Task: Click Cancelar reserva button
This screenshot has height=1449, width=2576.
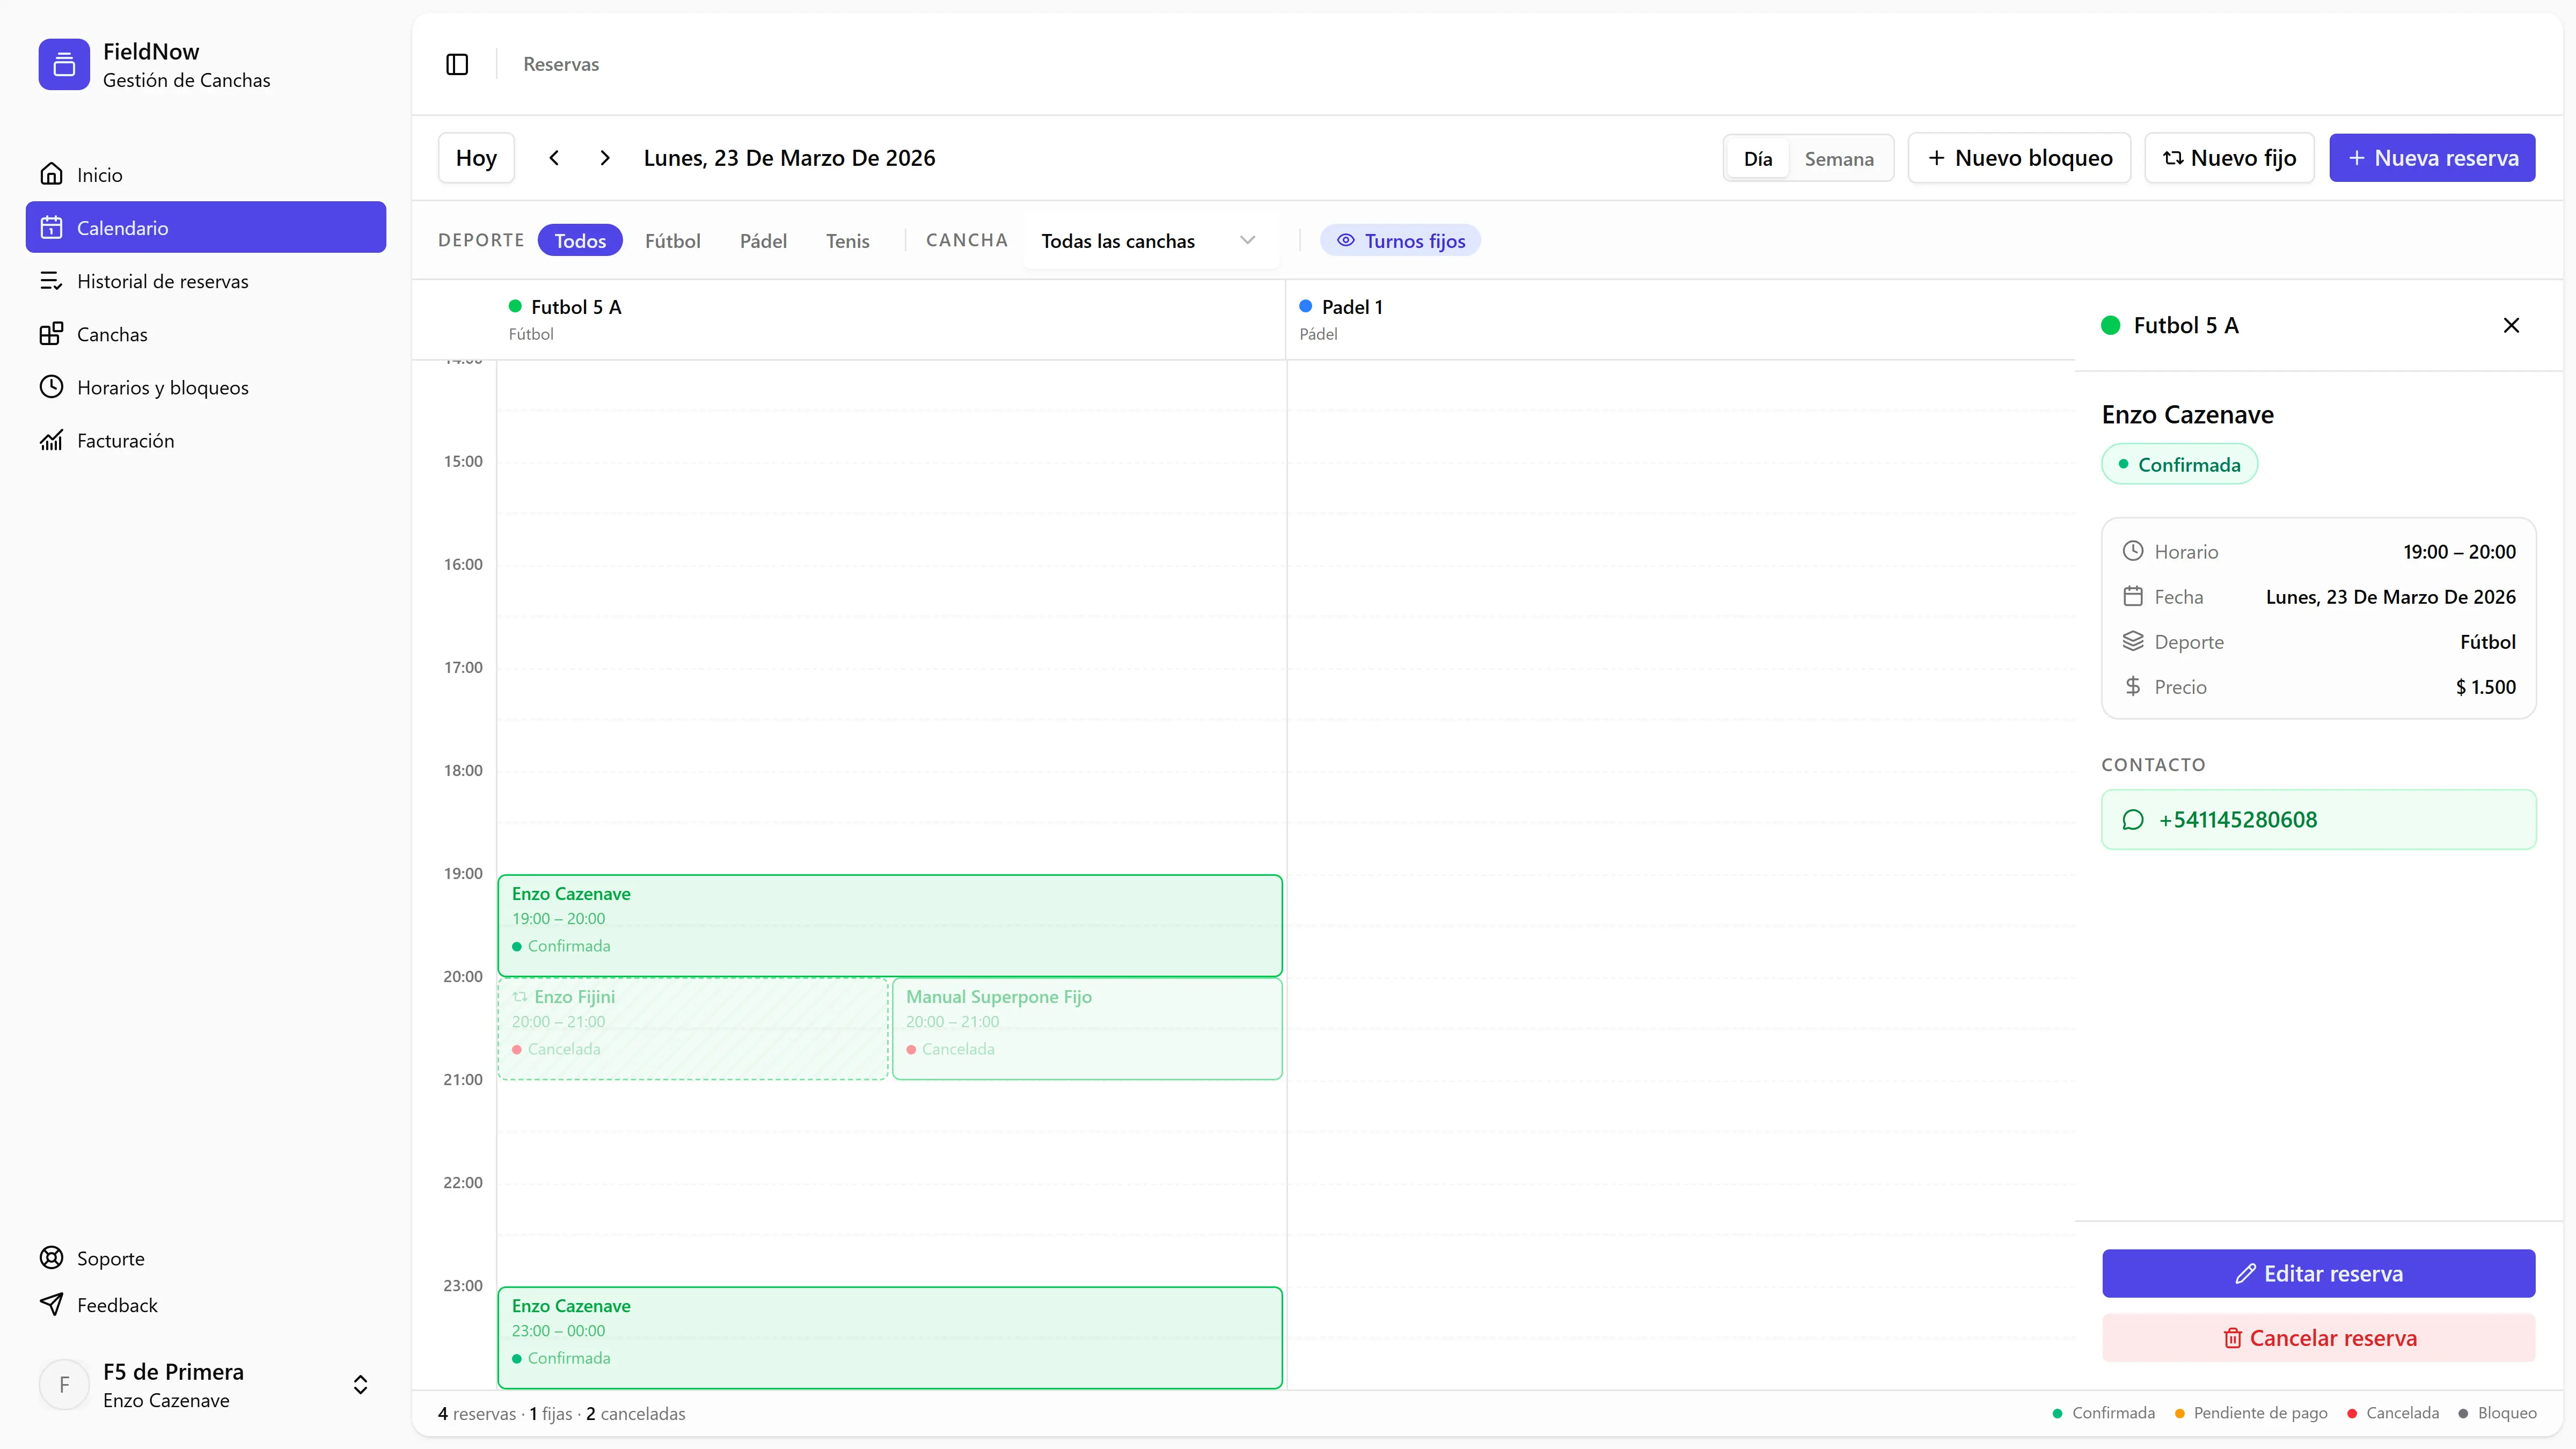Action: 2318,1337
